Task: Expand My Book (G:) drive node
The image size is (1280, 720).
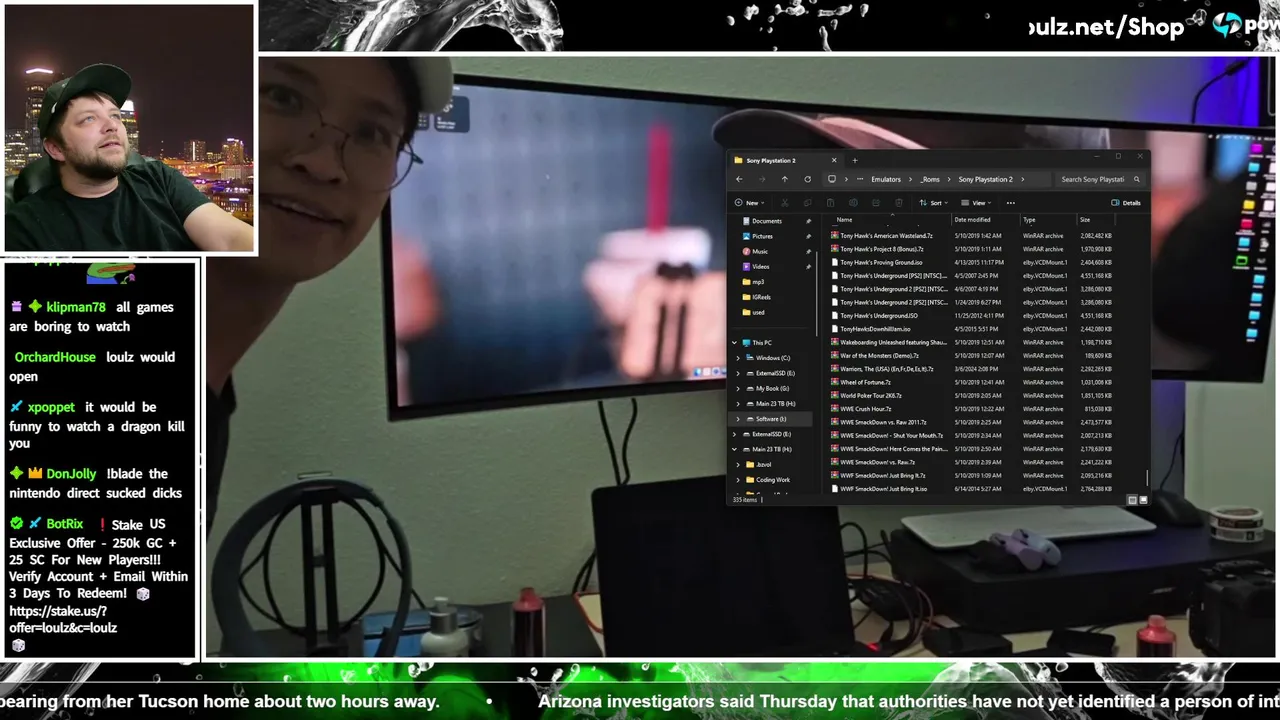Action: point(738,388)
